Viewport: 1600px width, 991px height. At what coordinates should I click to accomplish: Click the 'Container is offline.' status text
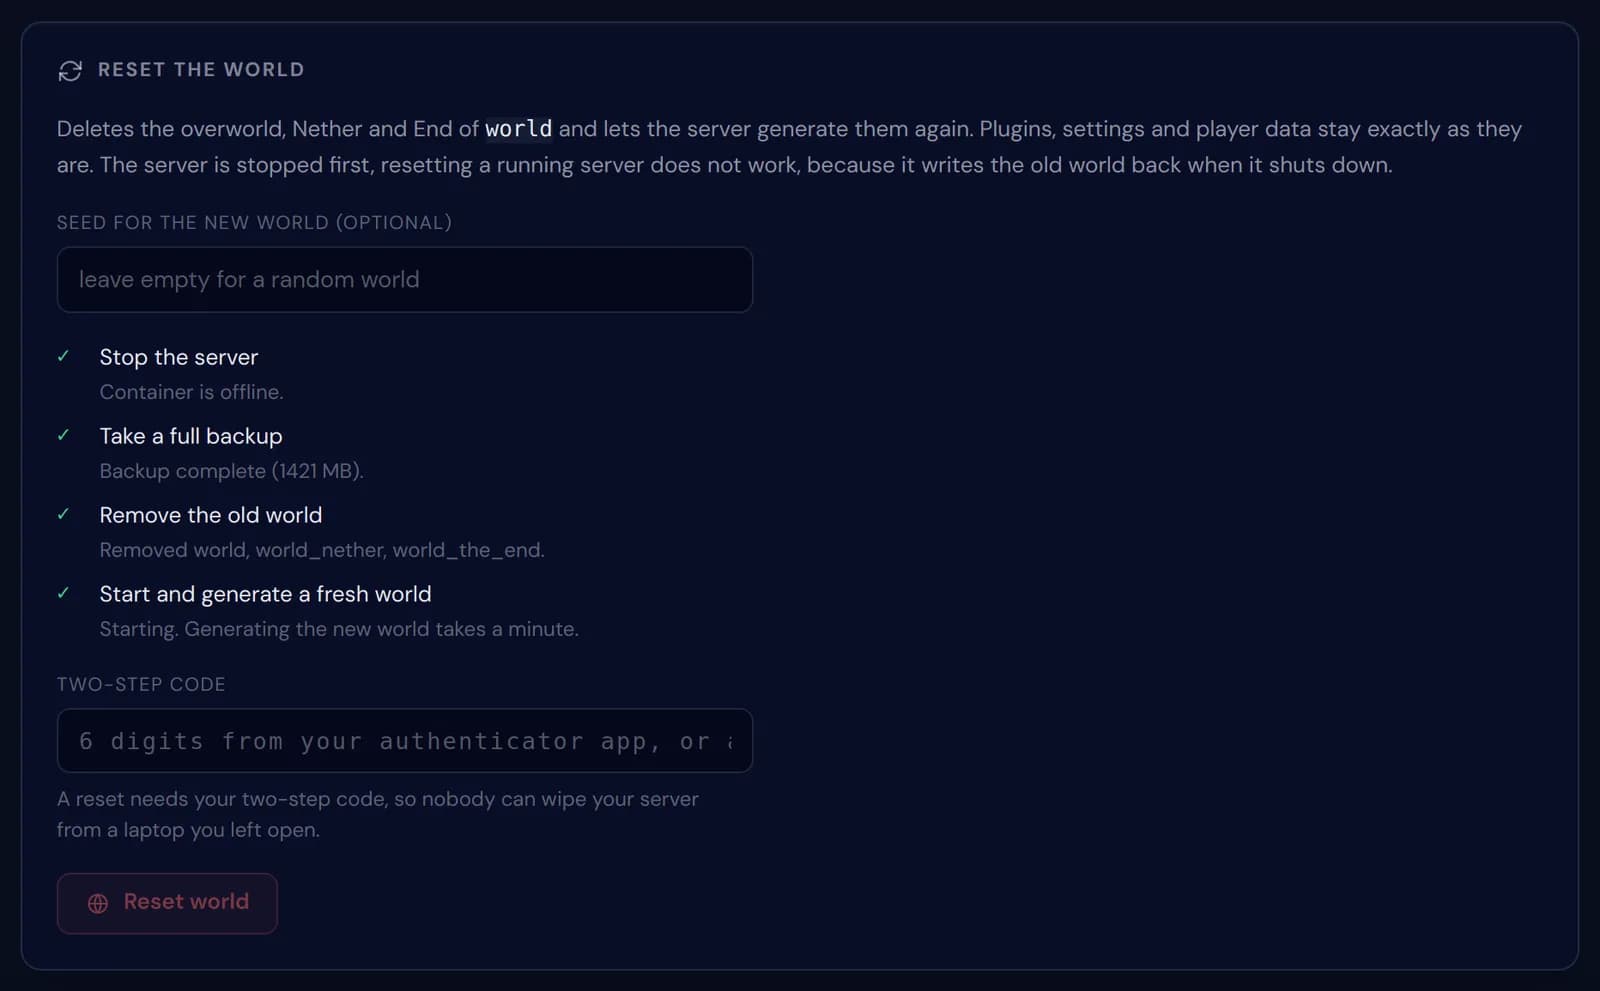(191, 392)
